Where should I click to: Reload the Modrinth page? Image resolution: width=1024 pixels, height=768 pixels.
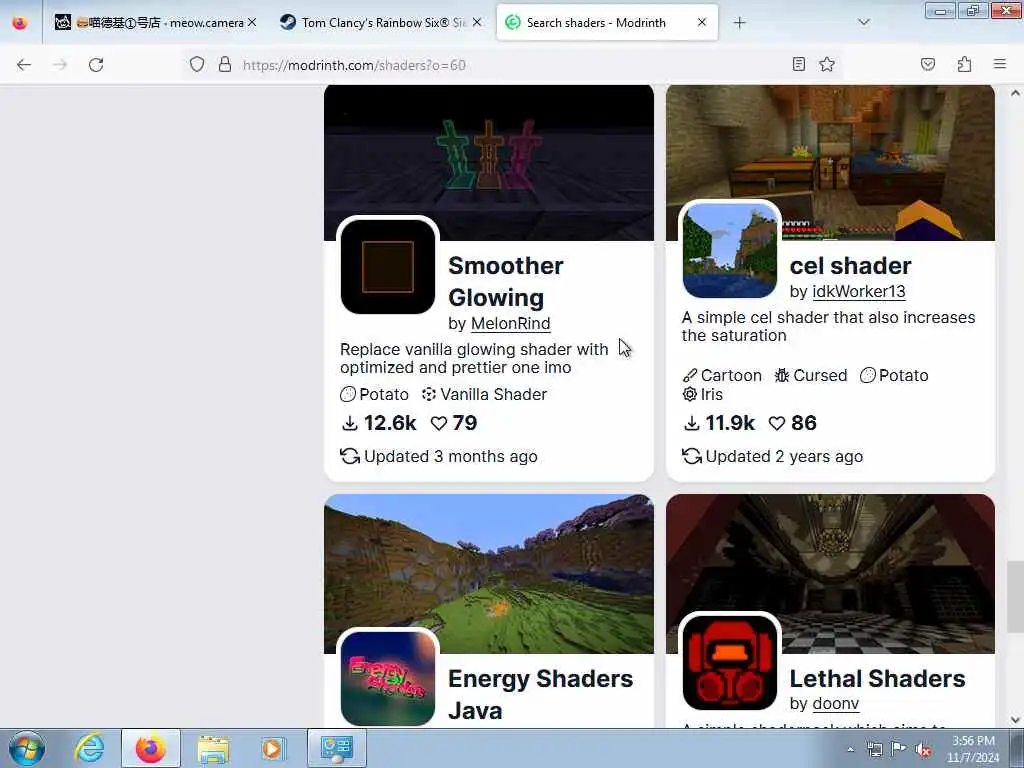[96, 65]
